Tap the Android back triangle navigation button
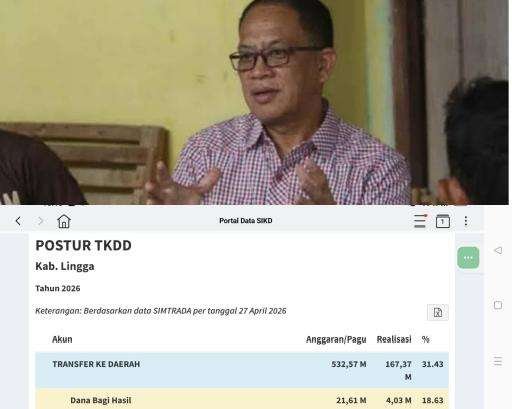This screenshot has height=409, width=512. [498, 250]
